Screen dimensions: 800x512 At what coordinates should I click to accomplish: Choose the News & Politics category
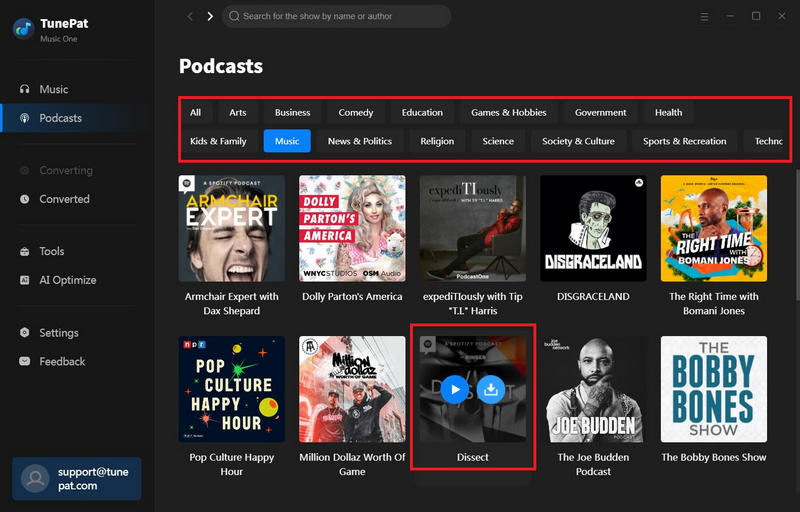pos(360,141)
